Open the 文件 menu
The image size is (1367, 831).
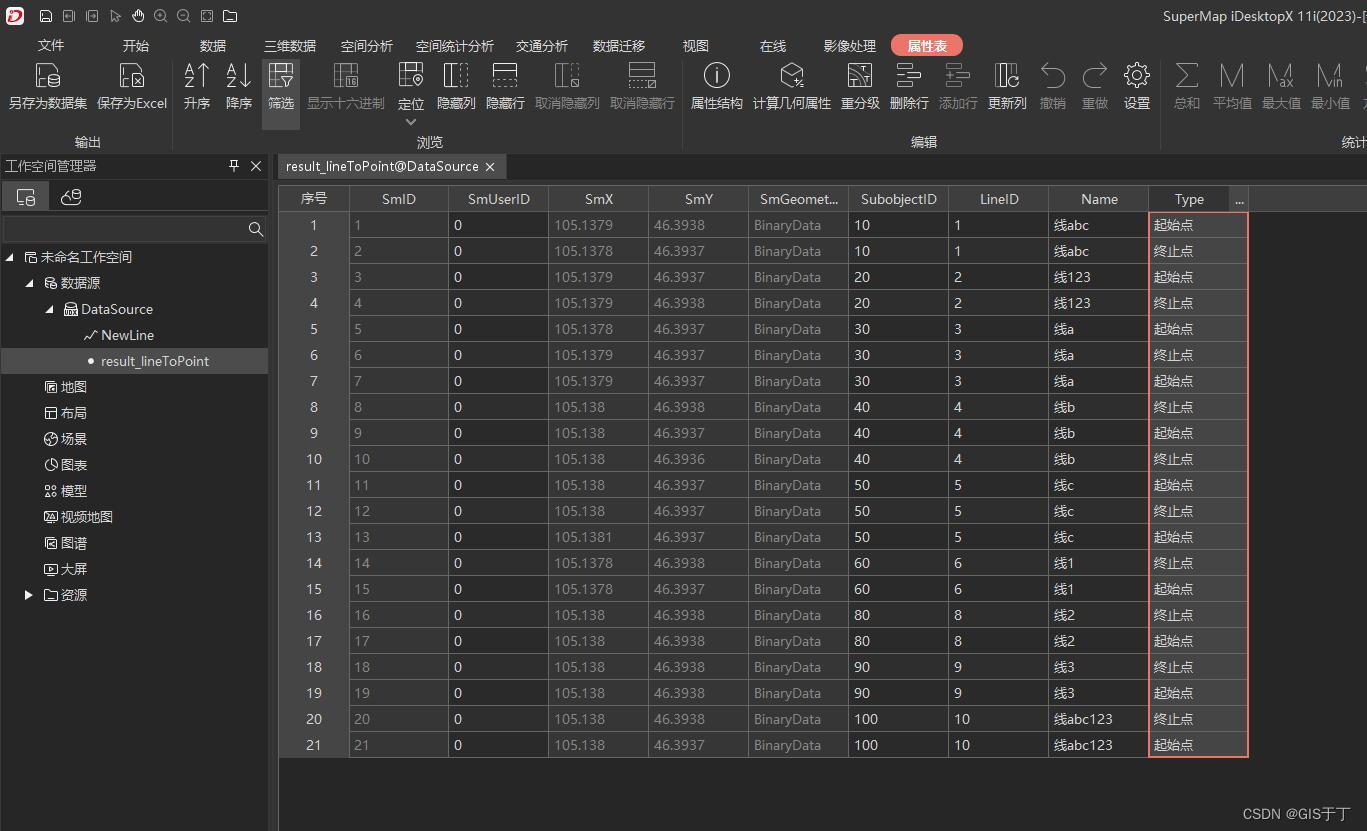click(x=51, y=46)
